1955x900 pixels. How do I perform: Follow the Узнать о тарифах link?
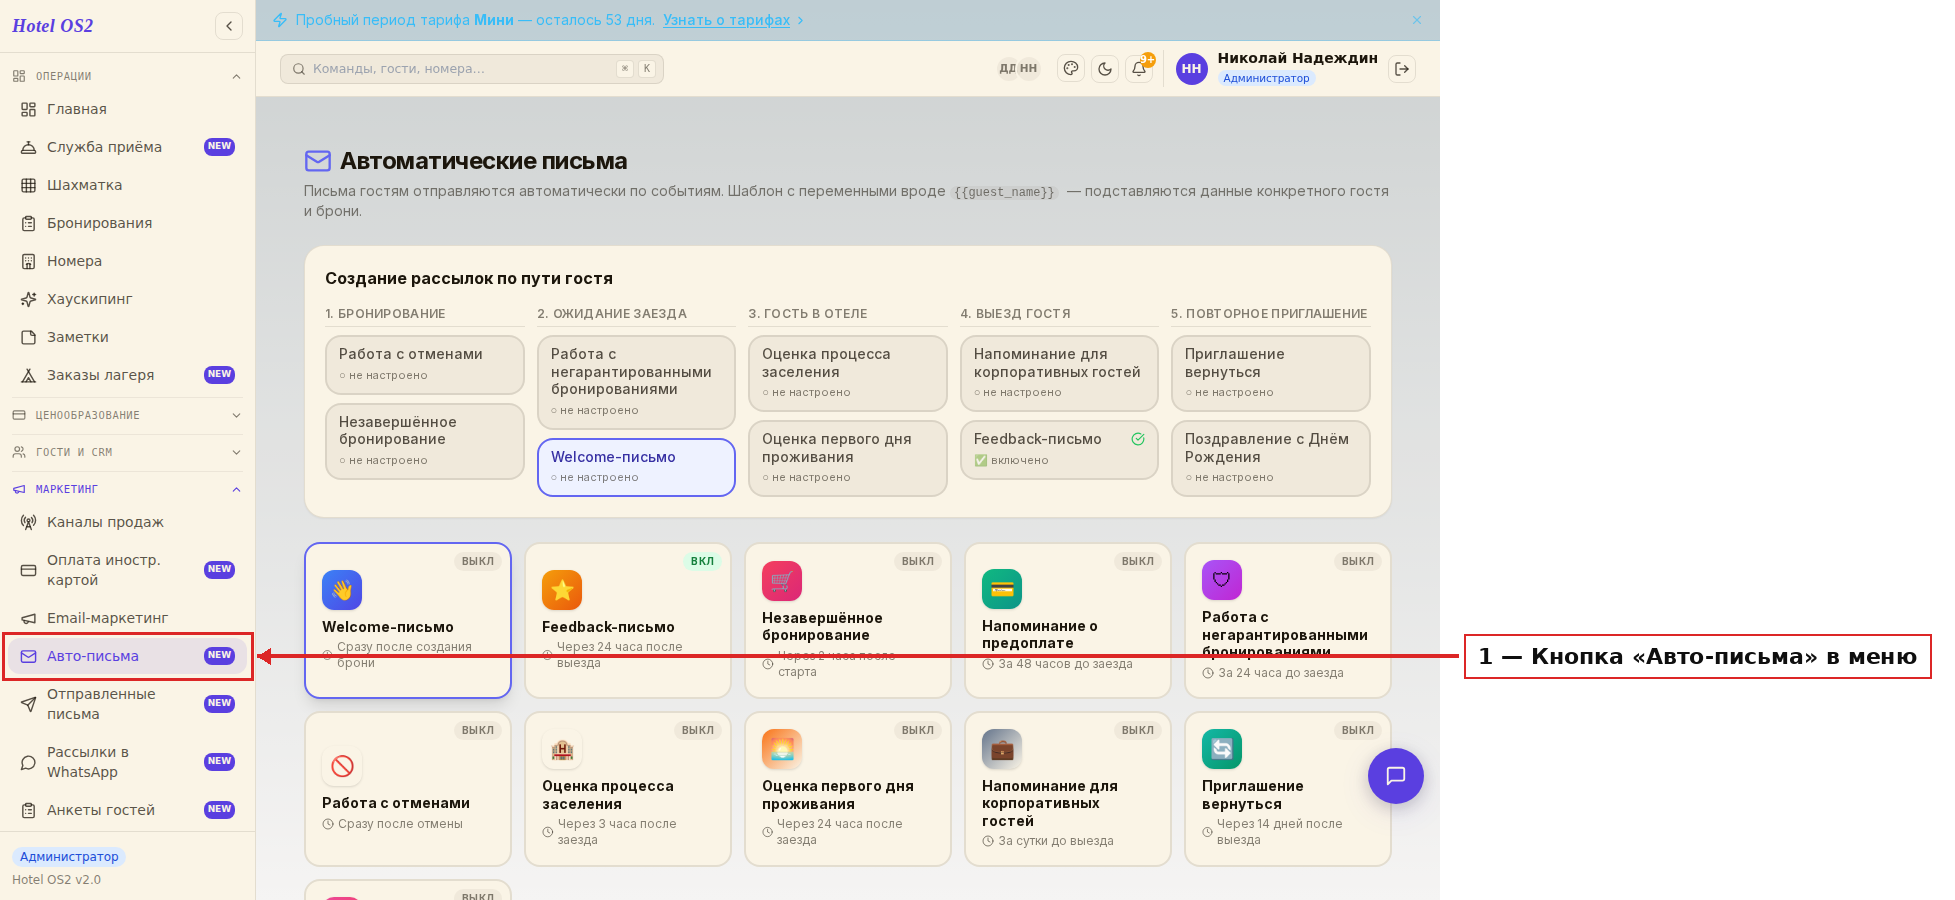(726, 20)
